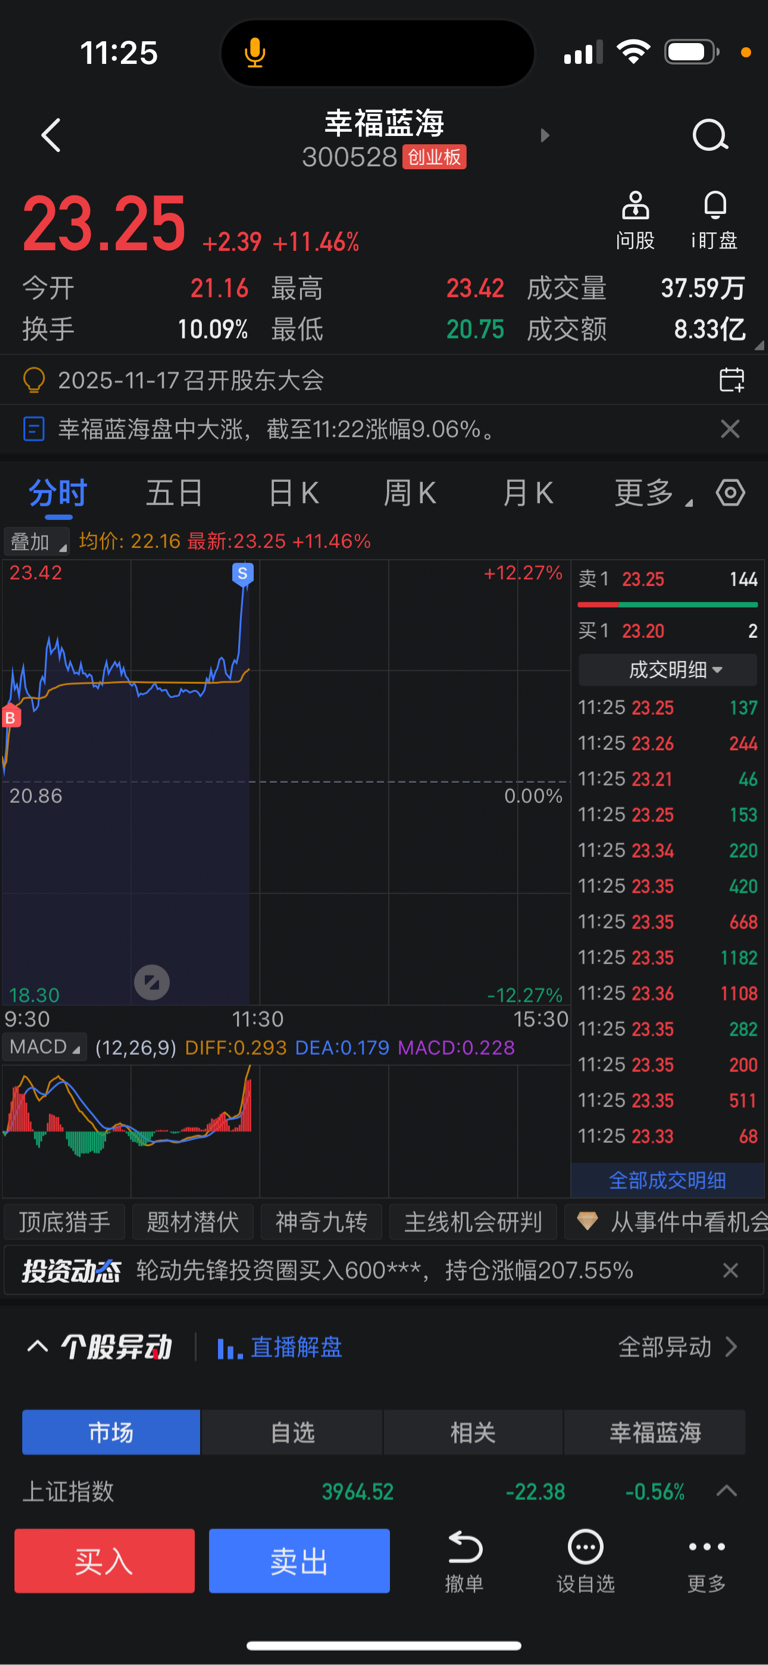The height and width of the screenshot is (1665, 768).
Task: Open the 成交明细 dropdown
Action: point(668,670)
